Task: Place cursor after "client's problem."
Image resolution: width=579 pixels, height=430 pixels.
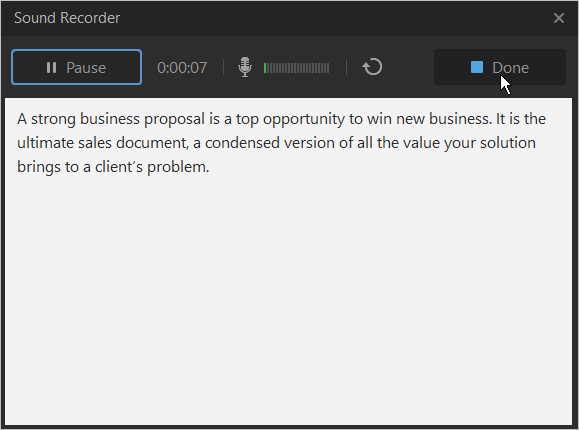Action: click(210, 167)
